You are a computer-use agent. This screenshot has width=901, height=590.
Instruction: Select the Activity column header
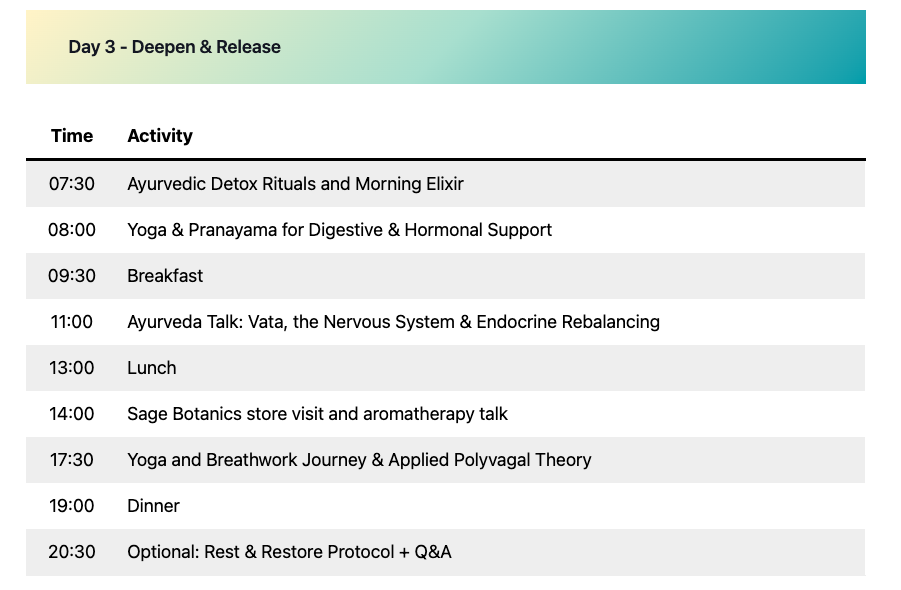click(160, 136)
